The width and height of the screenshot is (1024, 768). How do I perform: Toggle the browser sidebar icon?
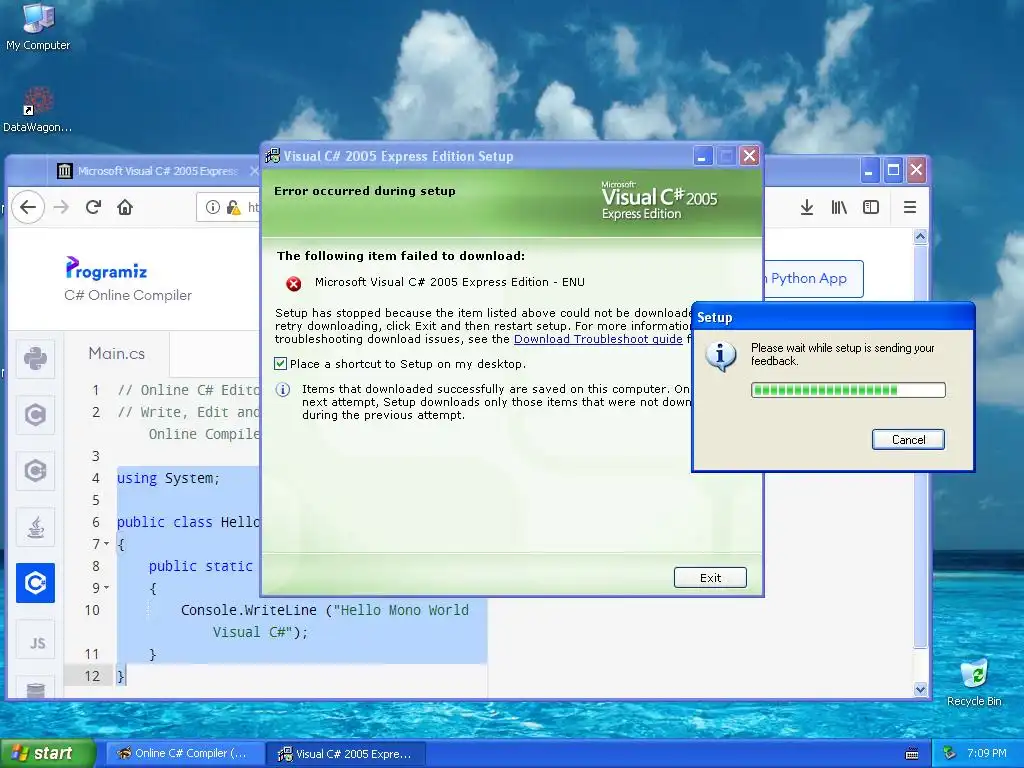pos(871,208)
